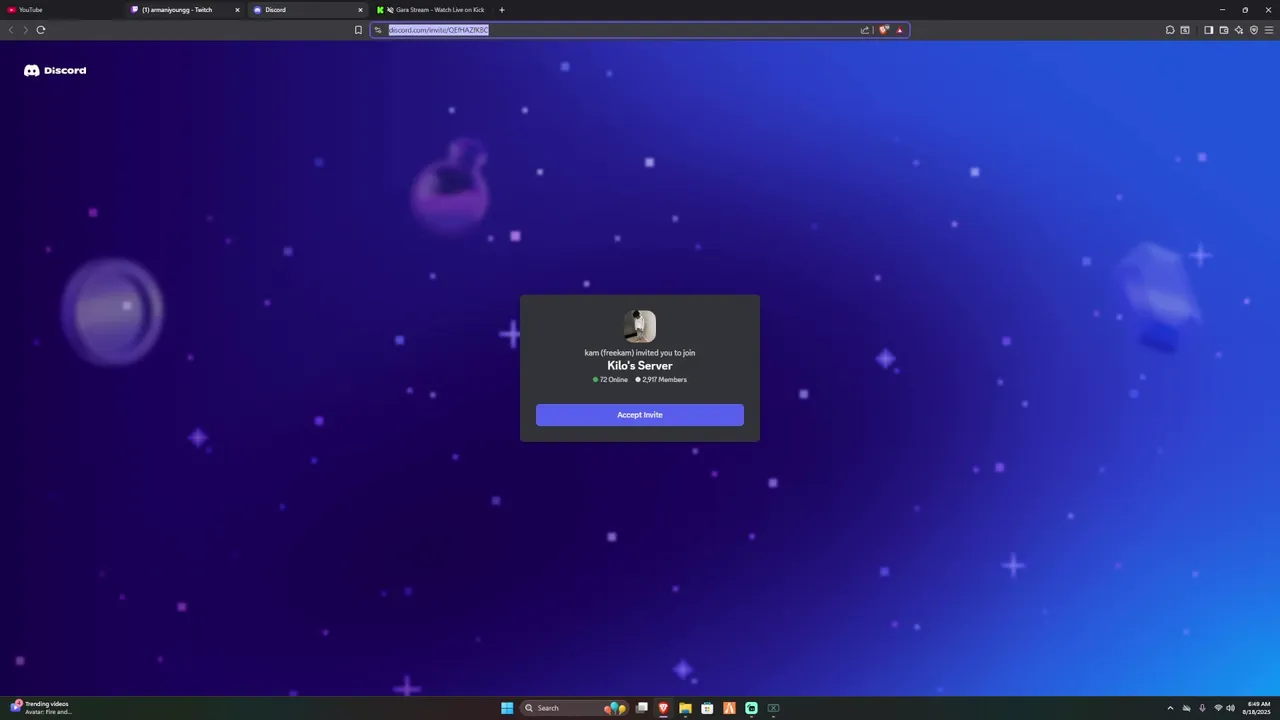Open File Explorer from taskbar

tap(685, 708)
